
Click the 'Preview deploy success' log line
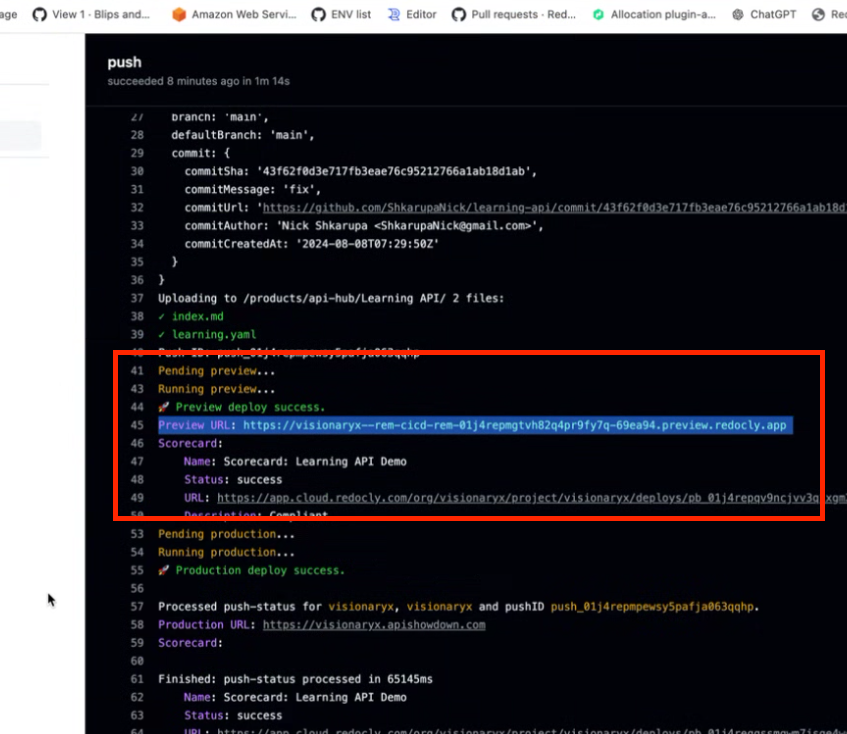click(x=250, y=407)
